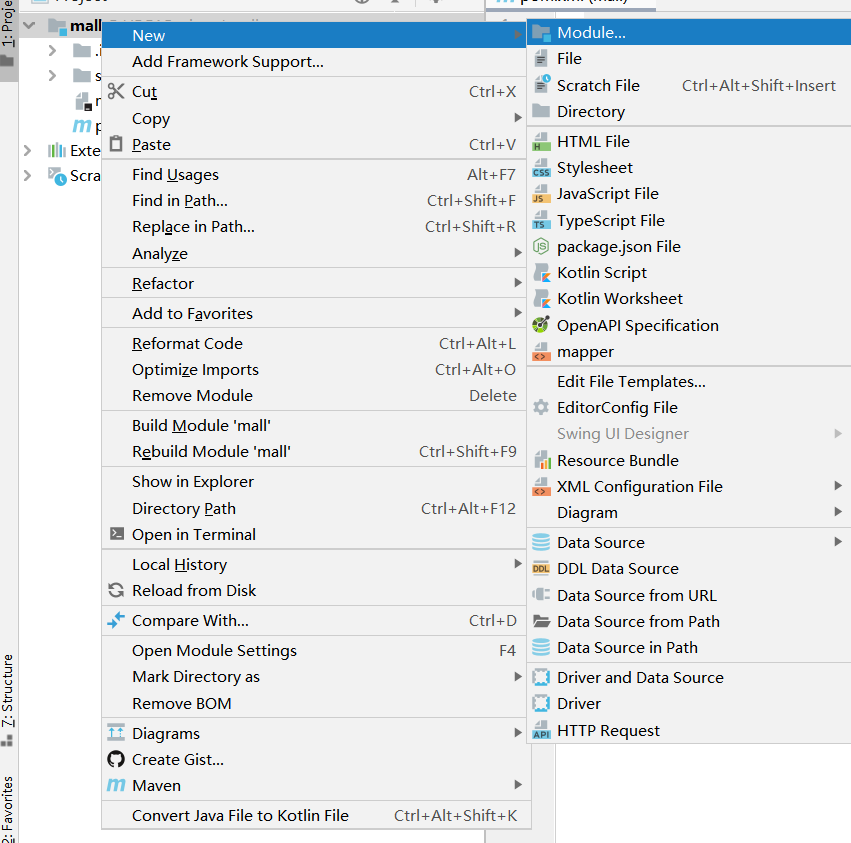851x843 pixels.
Task: Click the JavaScript File icon
Action: (541, 194)
